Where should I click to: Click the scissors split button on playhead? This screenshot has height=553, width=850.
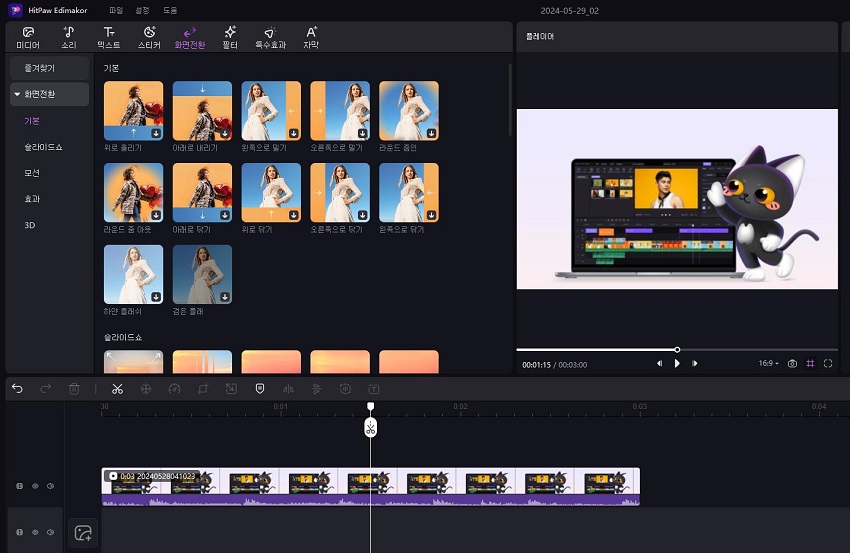point(370,428)
